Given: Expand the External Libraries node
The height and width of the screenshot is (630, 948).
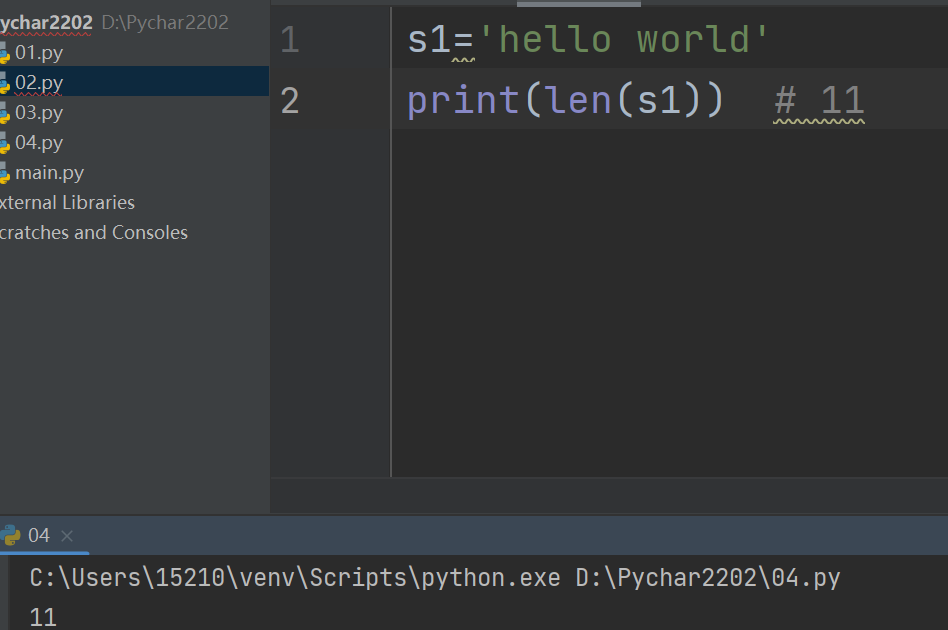Looking at the screenshot, I should pos(67,202).
